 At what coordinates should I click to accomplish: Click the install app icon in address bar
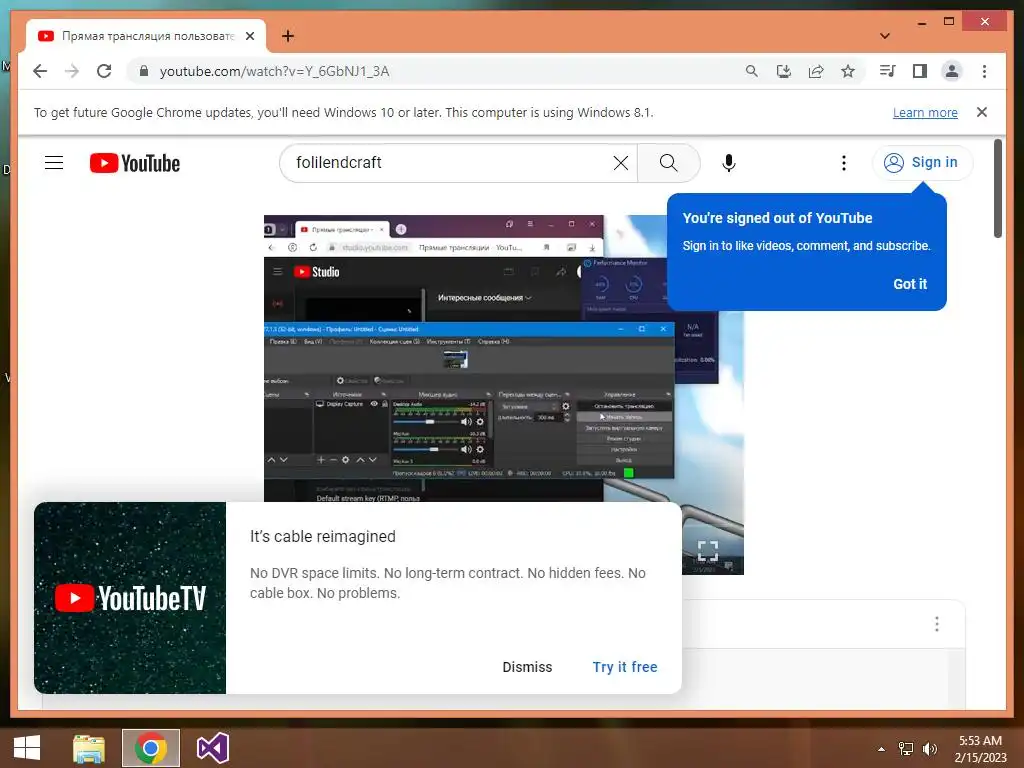point(784,71)
